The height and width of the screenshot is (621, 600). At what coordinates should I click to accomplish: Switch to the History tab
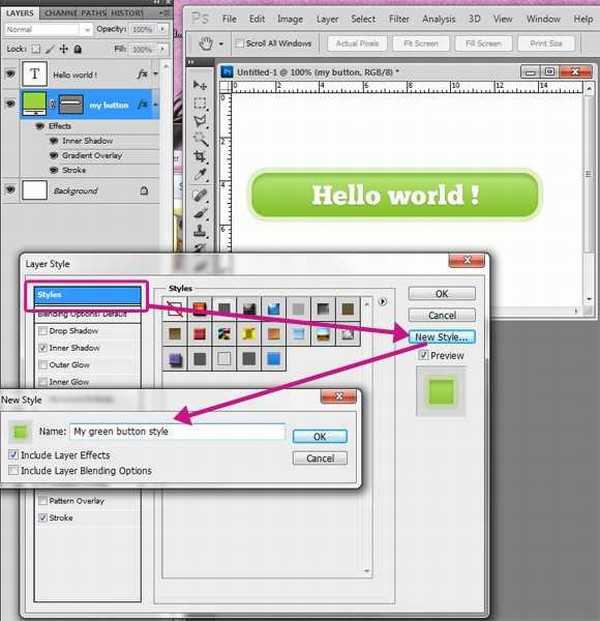coord(127,12)
